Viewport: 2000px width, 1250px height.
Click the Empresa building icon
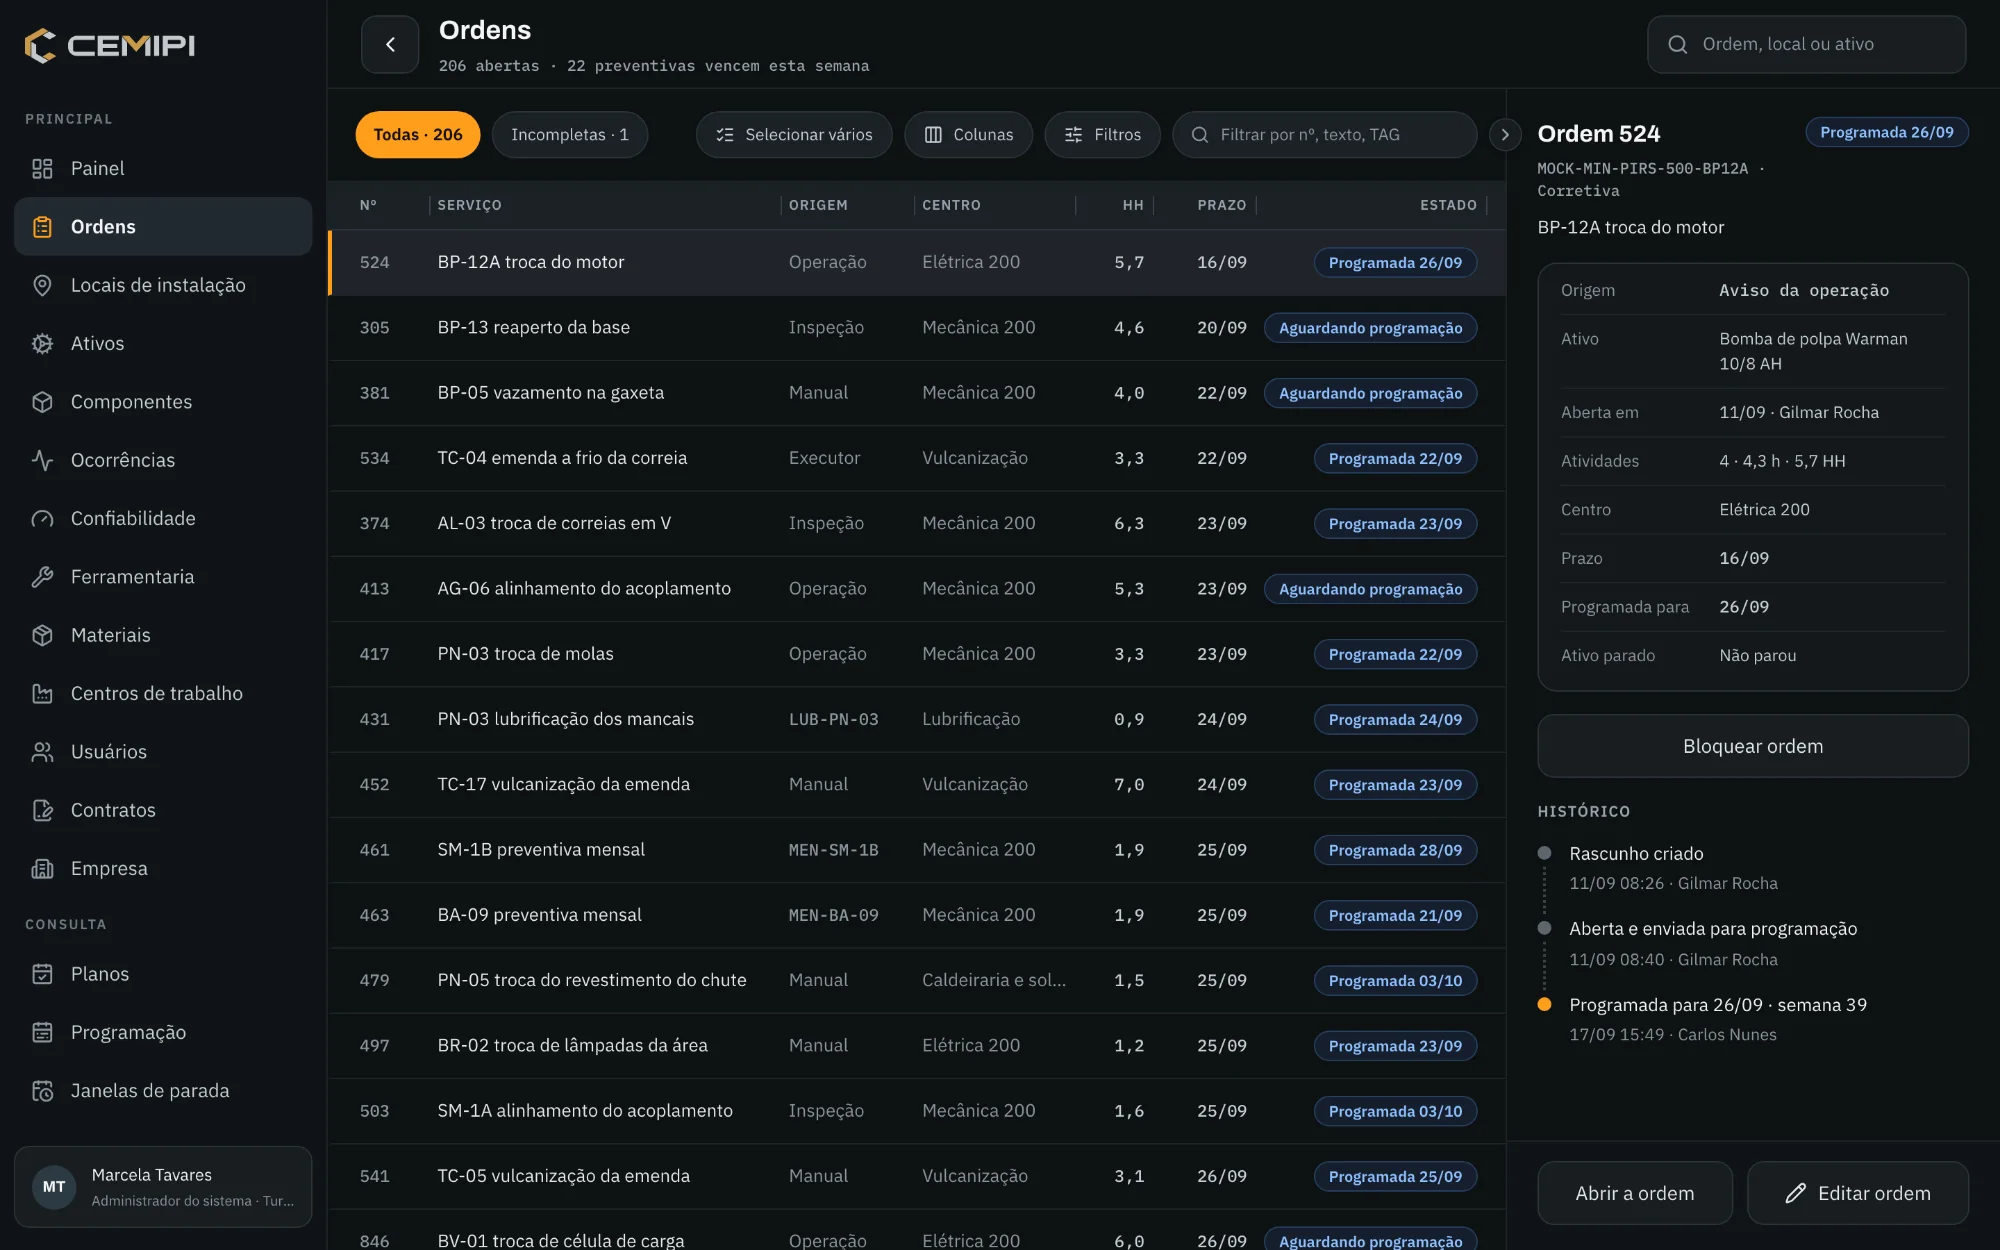[42, 868]
